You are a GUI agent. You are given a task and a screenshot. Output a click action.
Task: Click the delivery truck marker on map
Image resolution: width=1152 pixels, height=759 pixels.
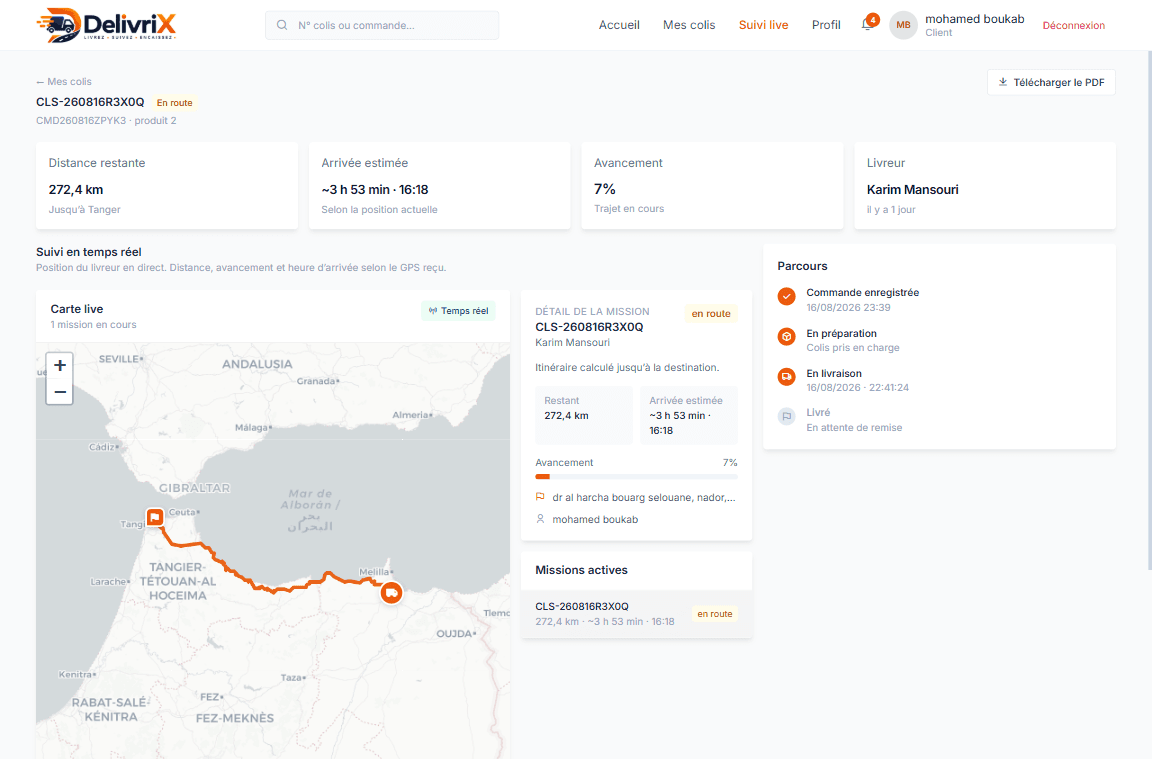[x=392, y=592]
